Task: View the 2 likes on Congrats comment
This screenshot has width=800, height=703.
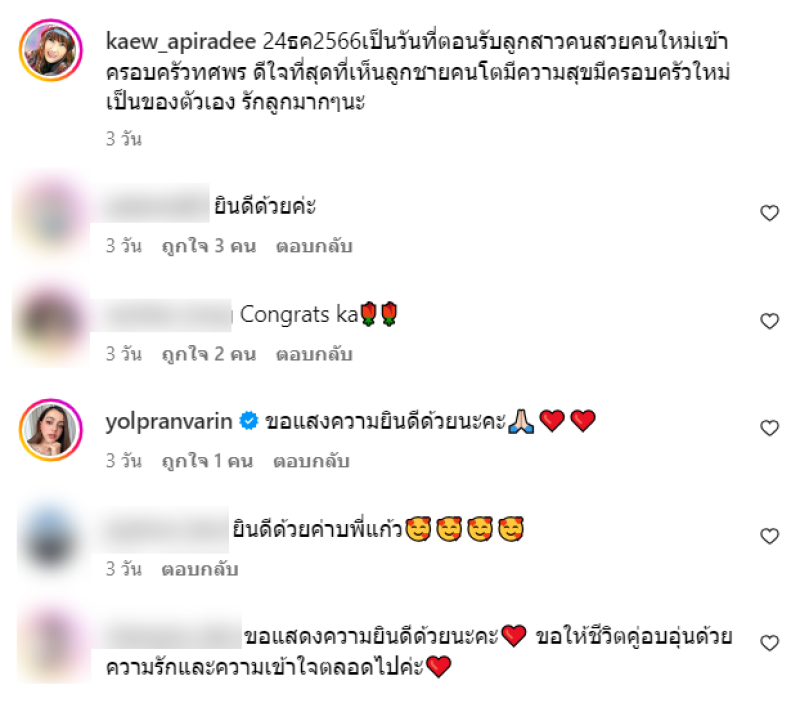Action: coord(209,354)
